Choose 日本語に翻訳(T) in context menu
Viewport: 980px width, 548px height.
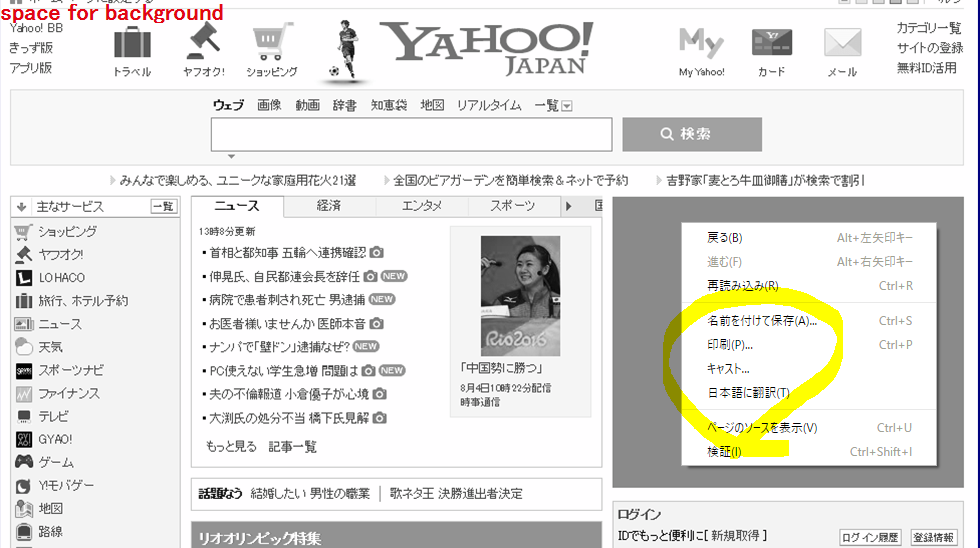click(x=809, y=392)
